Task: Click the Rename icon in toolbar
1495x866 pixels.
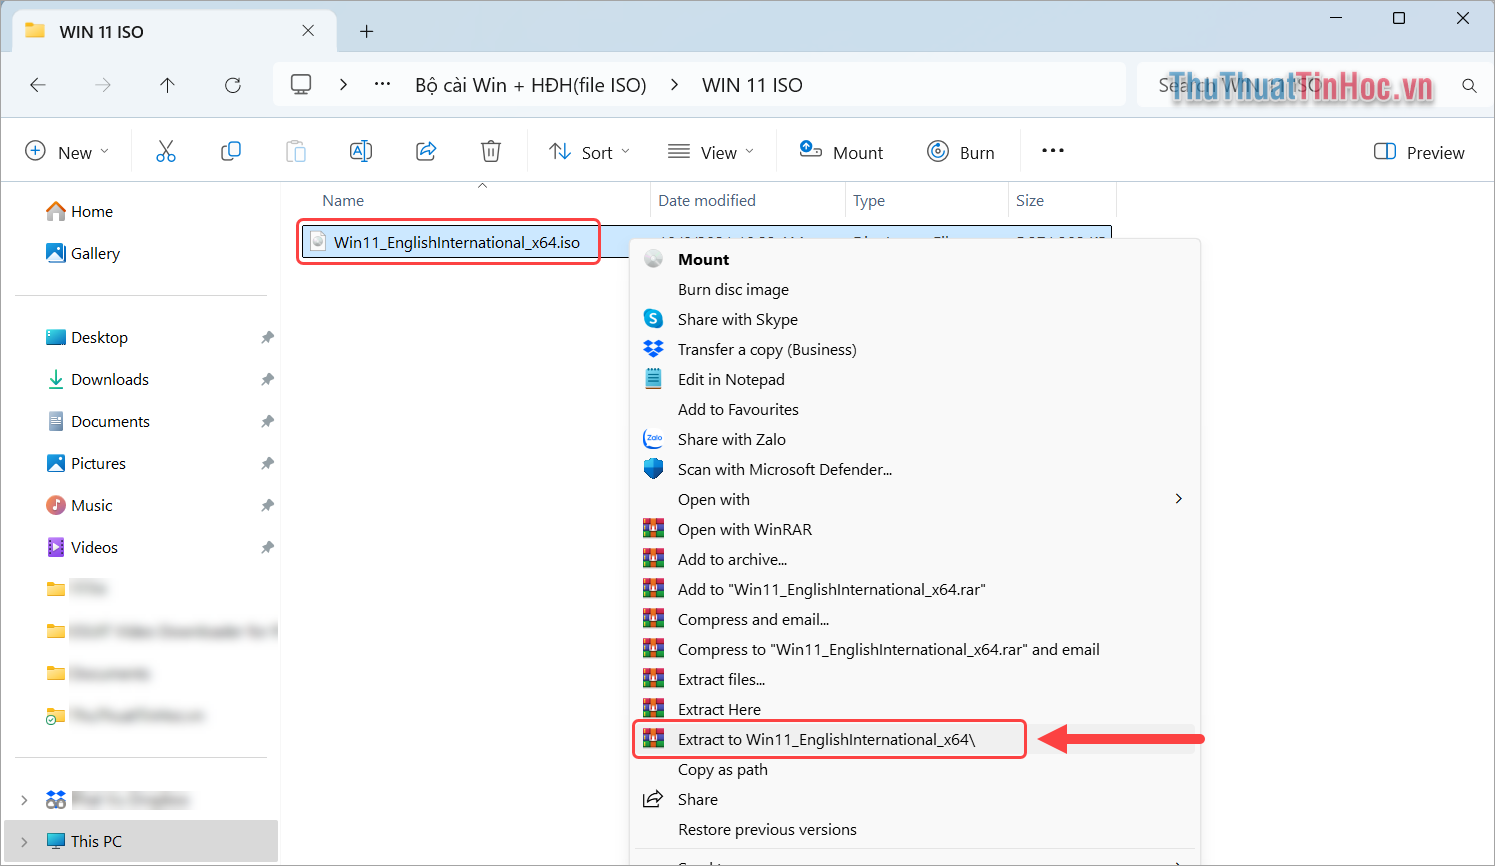Action: point(361,152)
